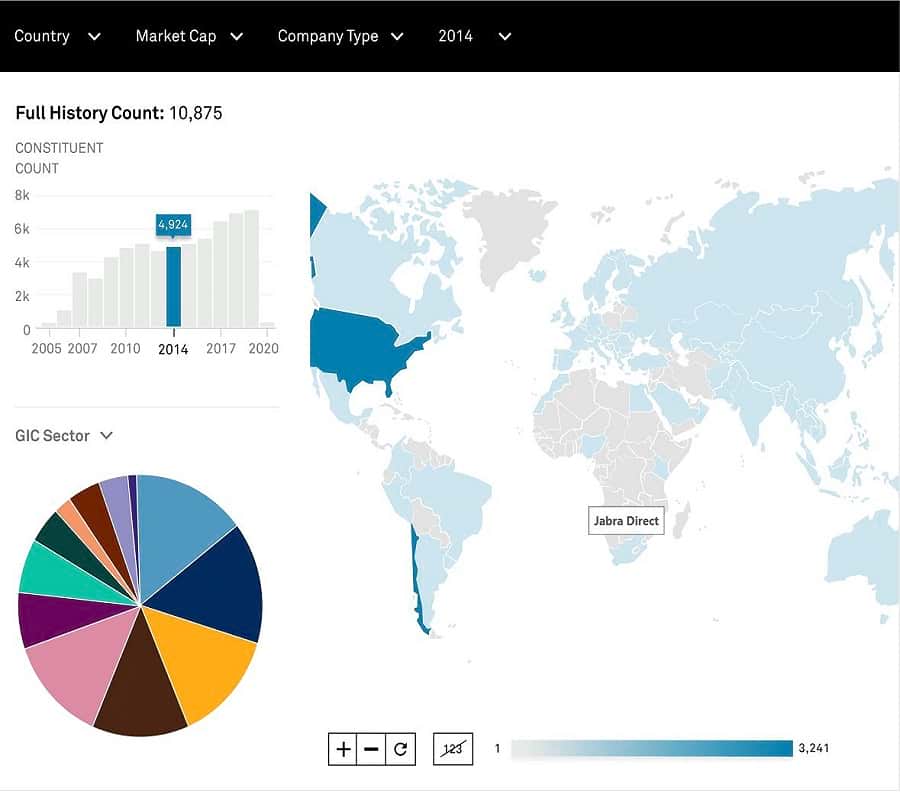Click the United States on the map
This screenshot has height=792, width=900.
(365, 345)
